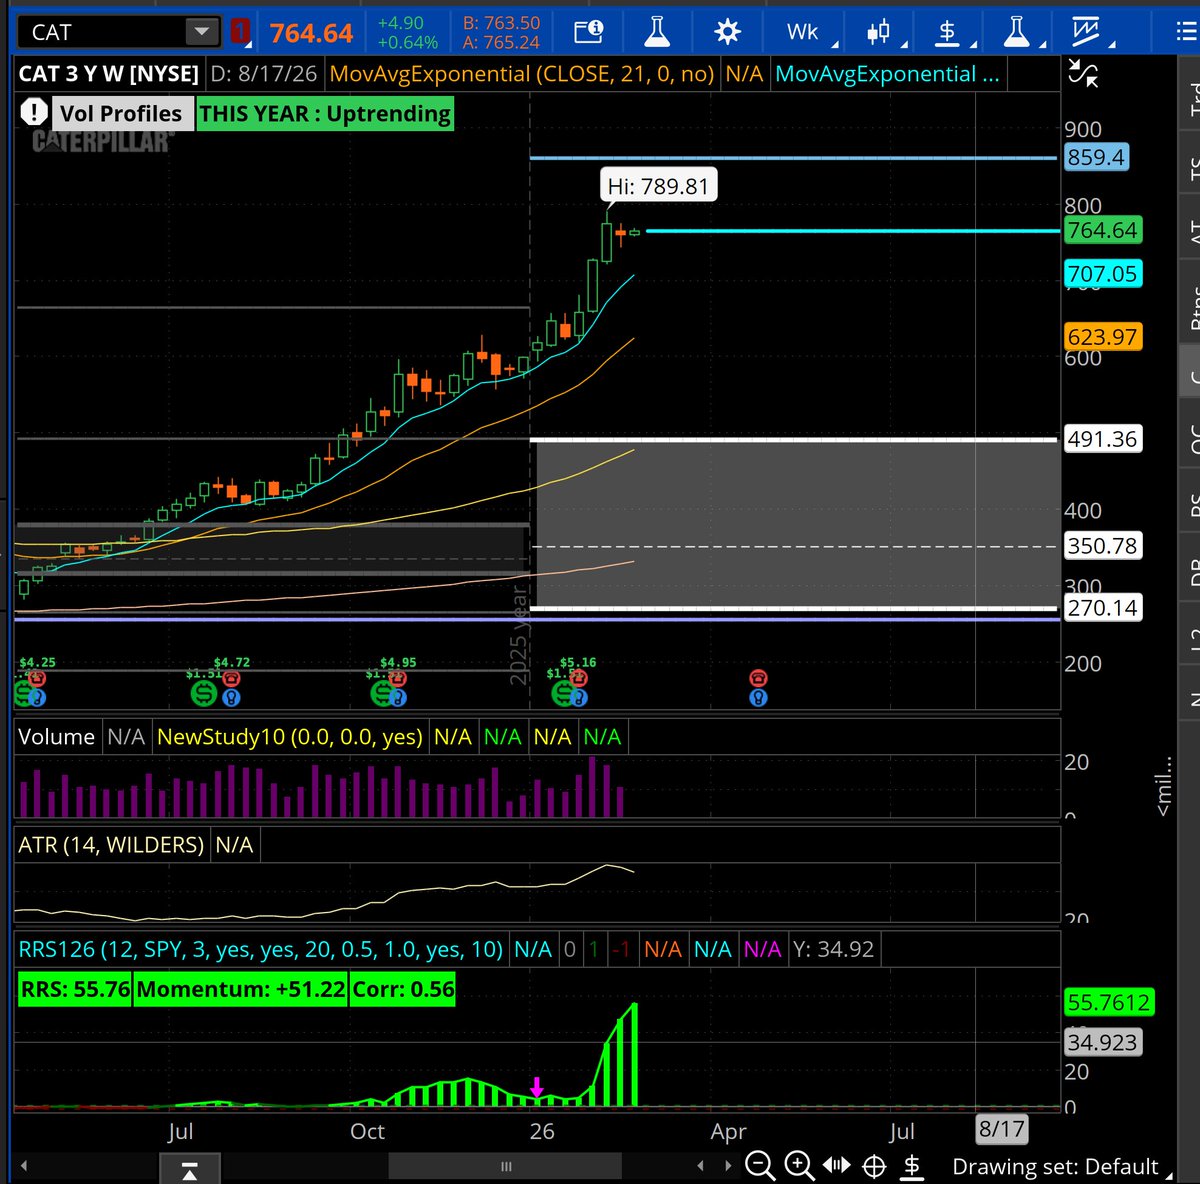Select the crosshair cursor icon
Image resolution: width=1200 pixels, height=1184 pixels.
click(874, 1166)
